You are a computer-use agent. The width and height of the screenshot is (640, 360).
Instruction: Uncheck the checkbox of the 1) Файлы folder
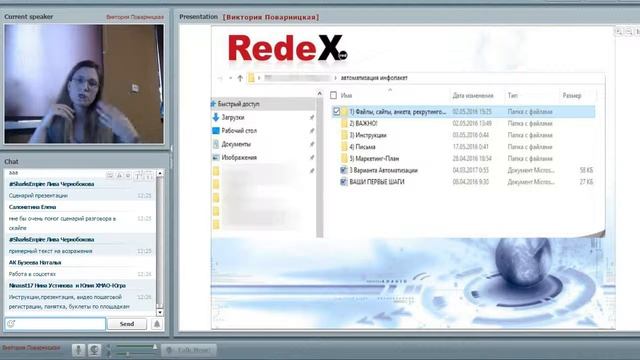tap(336, 111)
